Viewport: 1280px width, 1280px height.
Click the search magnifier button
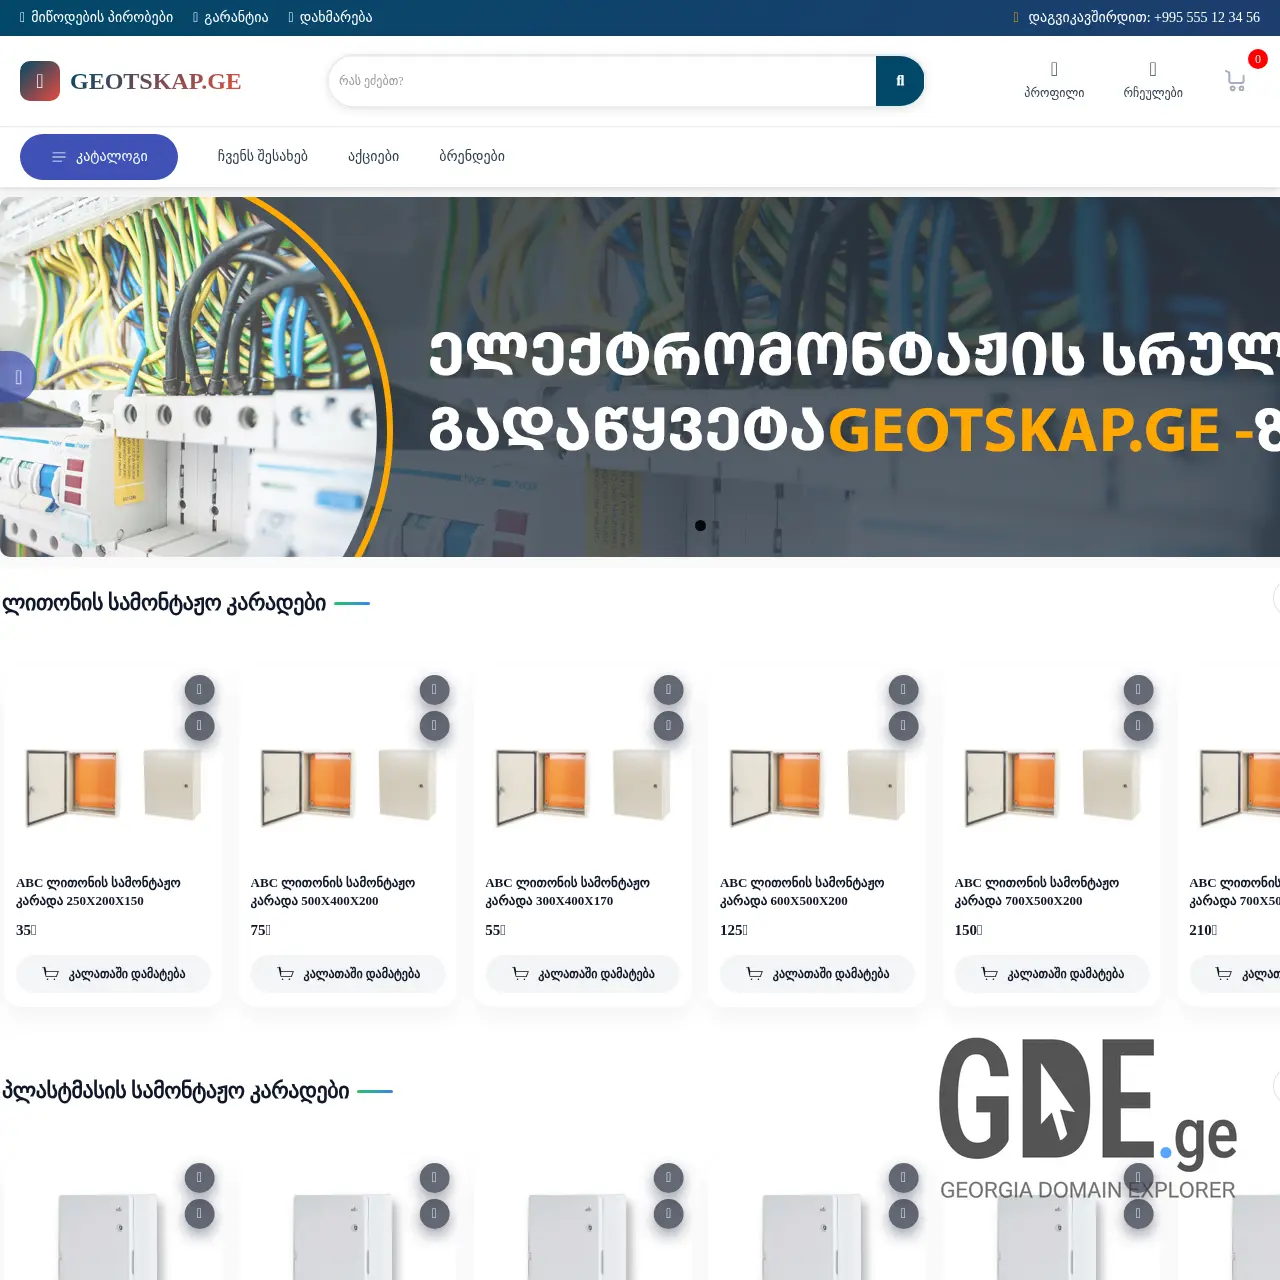click(x=899, y=81)
